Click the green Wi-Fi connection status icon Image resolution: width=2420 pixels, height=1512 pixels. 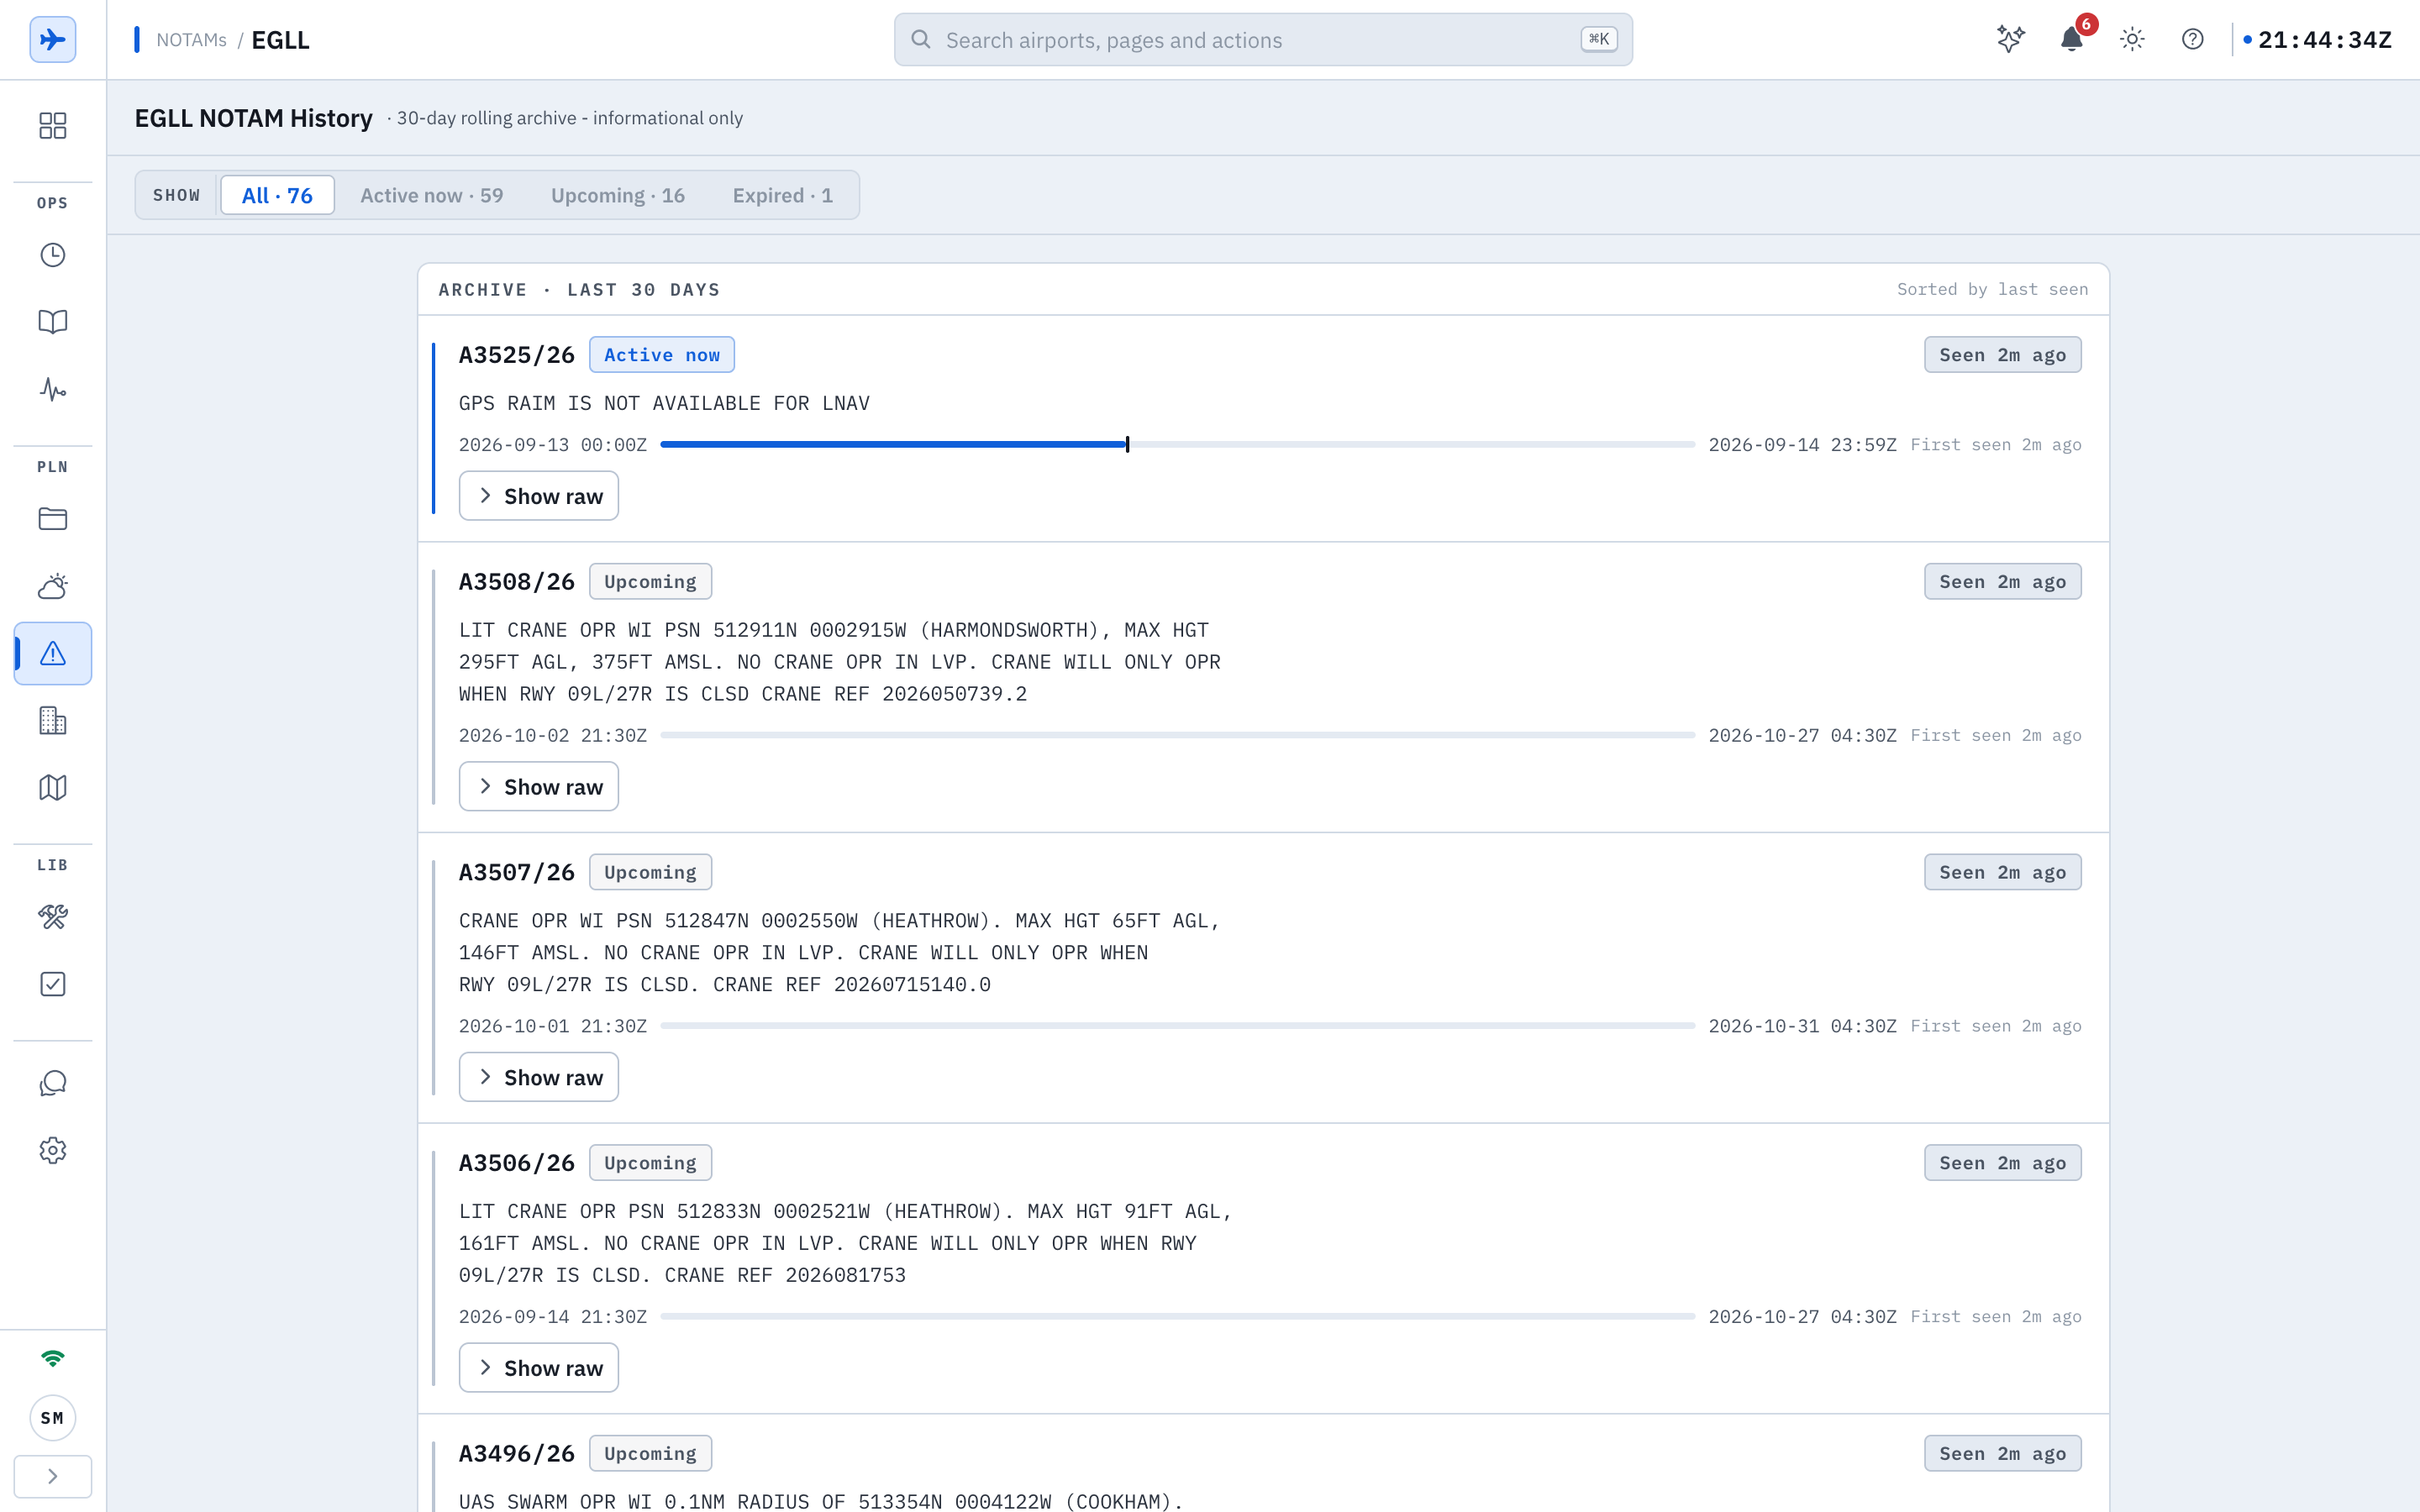pos(53,1358)
